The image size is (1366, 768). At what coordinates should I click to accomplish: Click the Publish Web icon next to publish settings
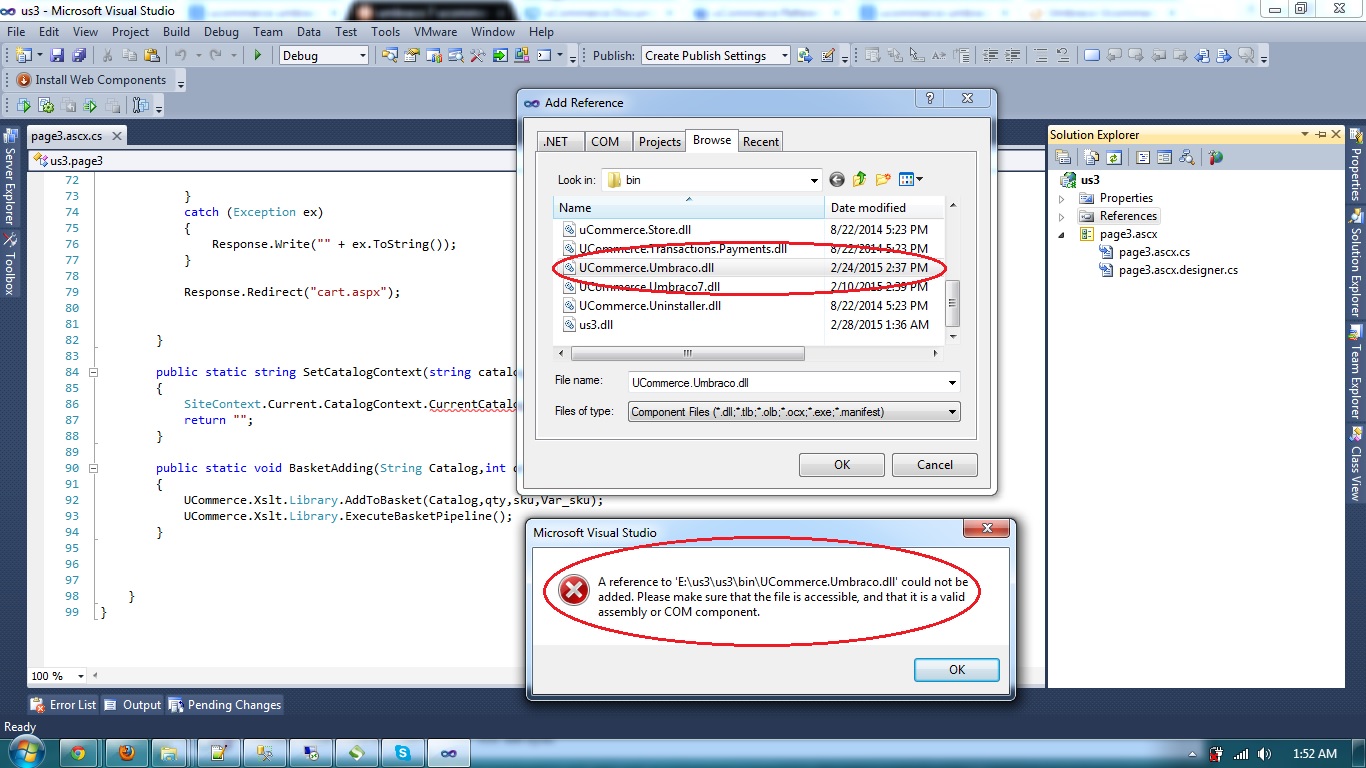[x=806, y=56]
